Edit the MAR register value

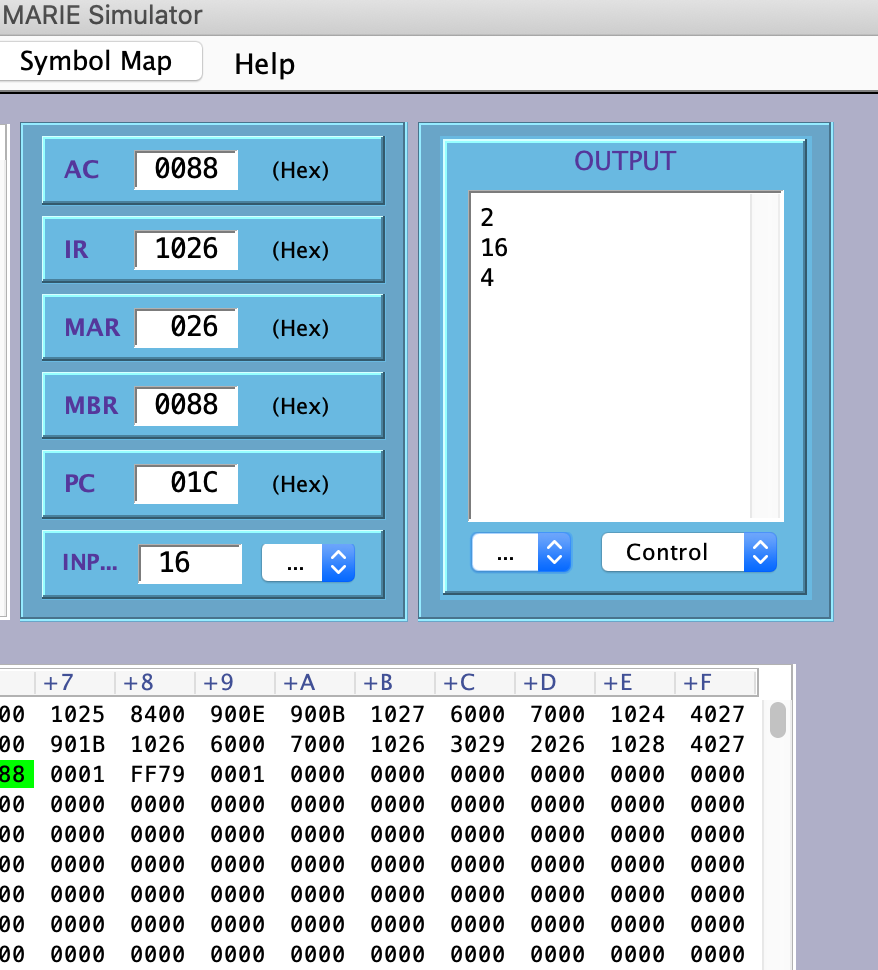click(186, 327)
